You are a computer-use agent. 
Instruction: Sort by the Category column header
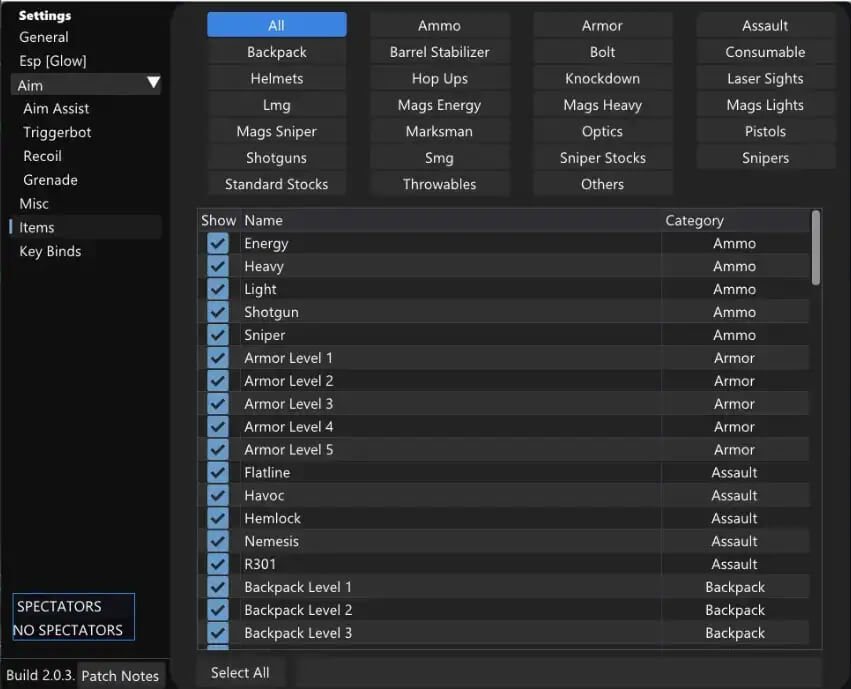click(x=694, y=220)
